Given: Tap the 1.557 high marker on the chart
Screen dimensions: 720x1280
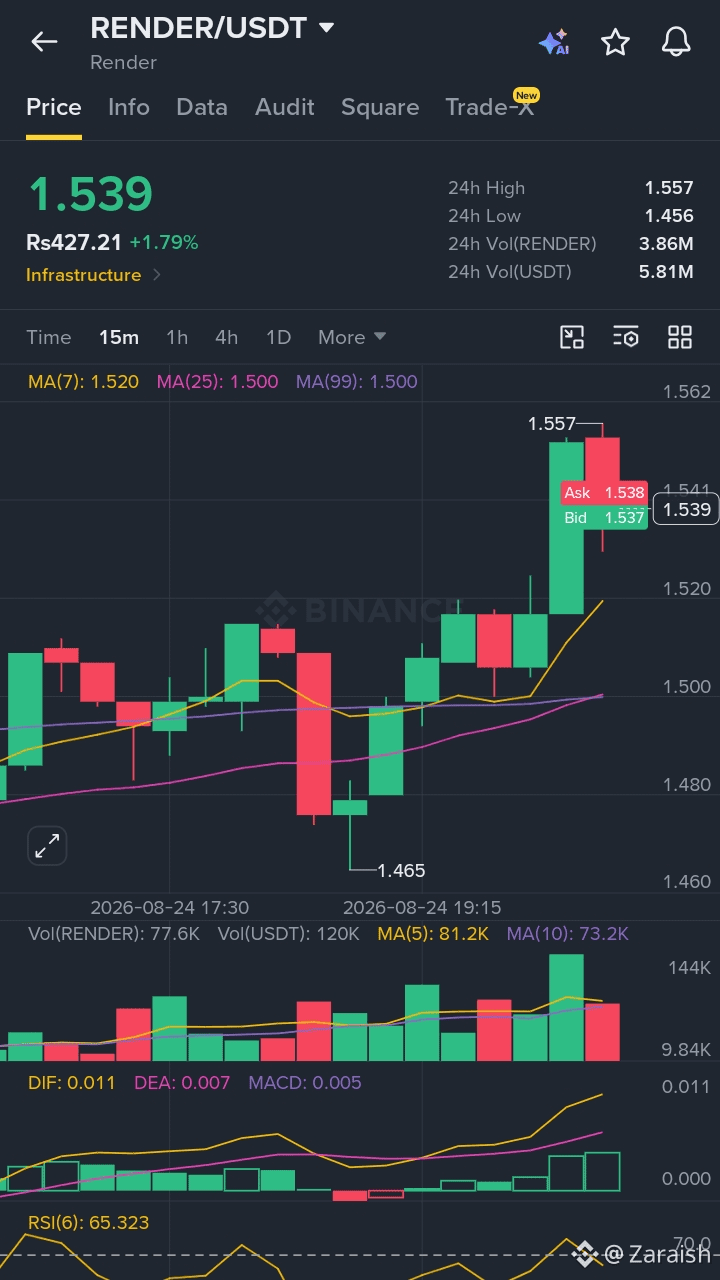Looking at the screenshot, I should point(552,424).
